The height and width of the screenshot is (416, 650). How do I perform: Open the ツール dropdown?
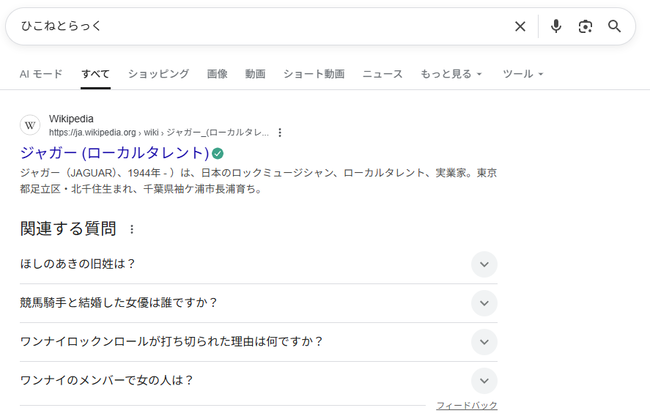(523, 74)
